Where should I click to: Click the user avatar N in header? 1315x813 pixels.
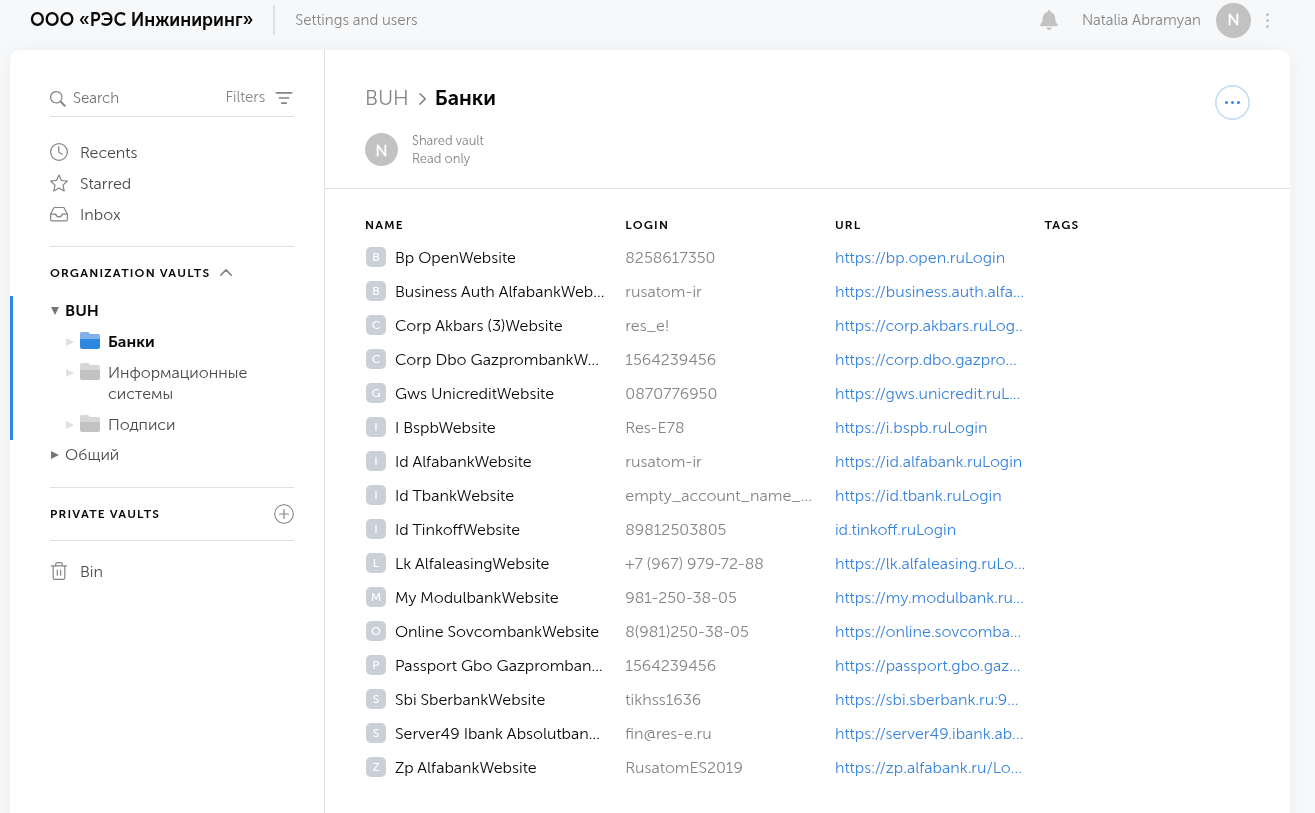tap(1233, 20)
